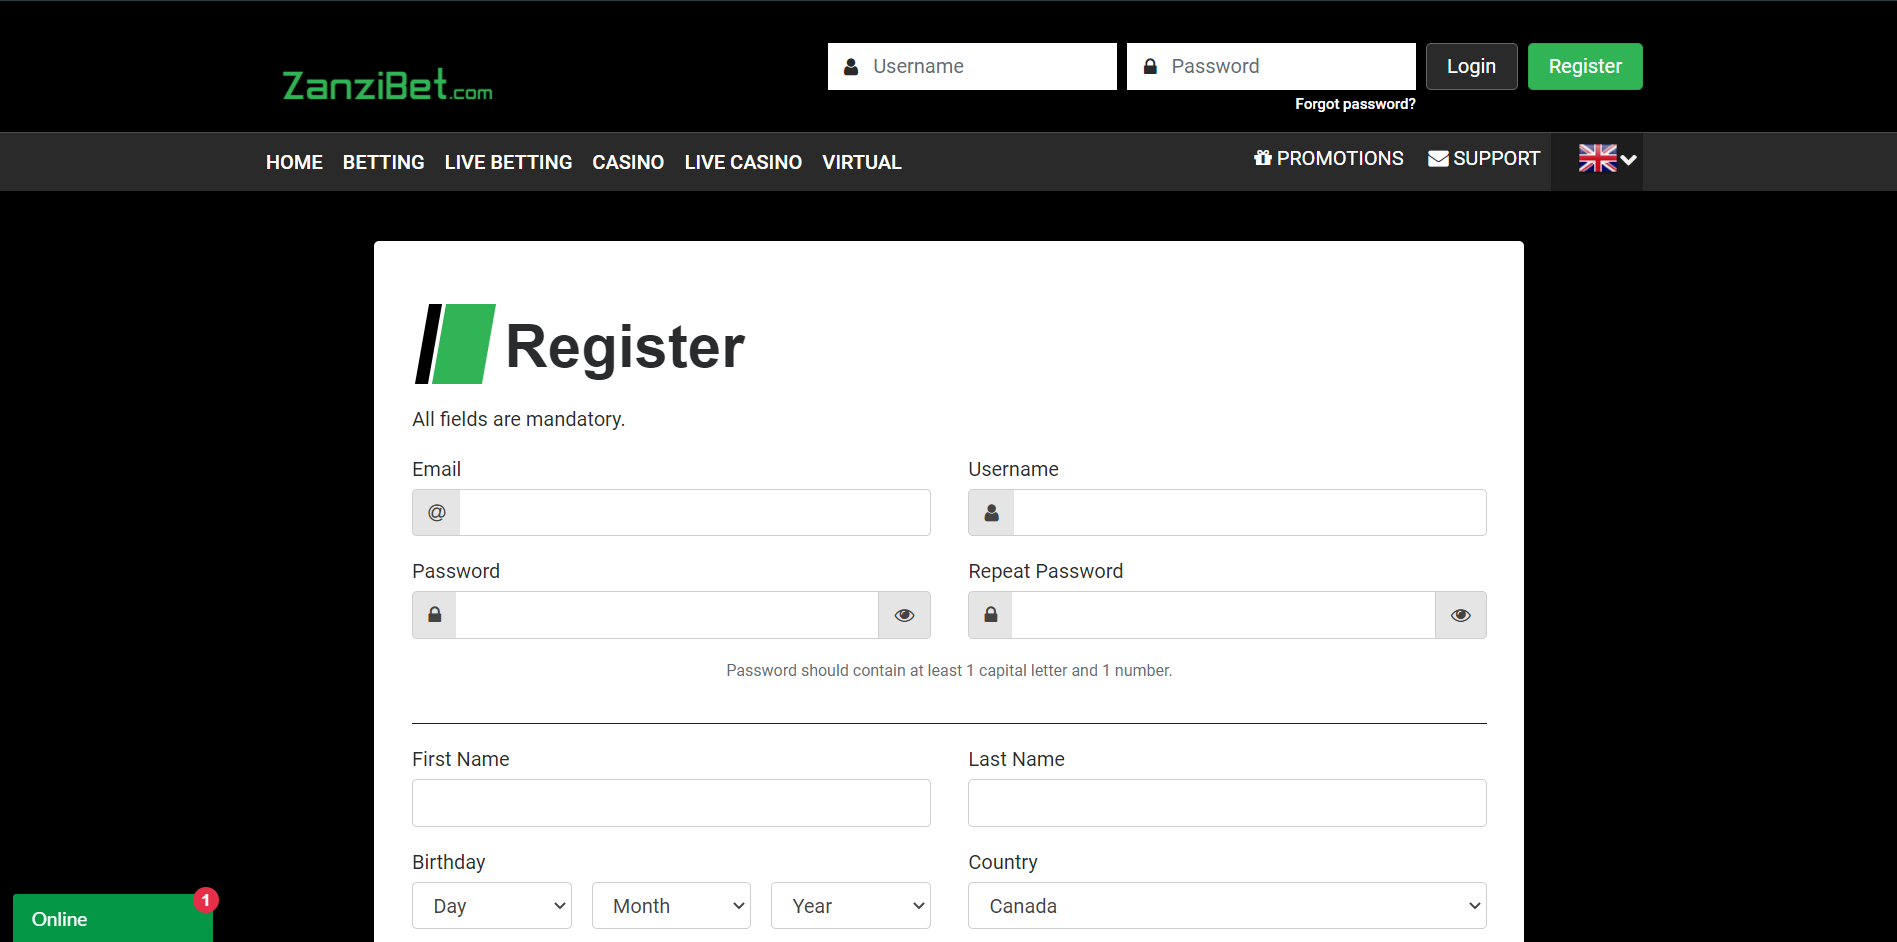Click the gift icon next to PROMOTIONS

pyautogui.click(x=1260, y=158)
